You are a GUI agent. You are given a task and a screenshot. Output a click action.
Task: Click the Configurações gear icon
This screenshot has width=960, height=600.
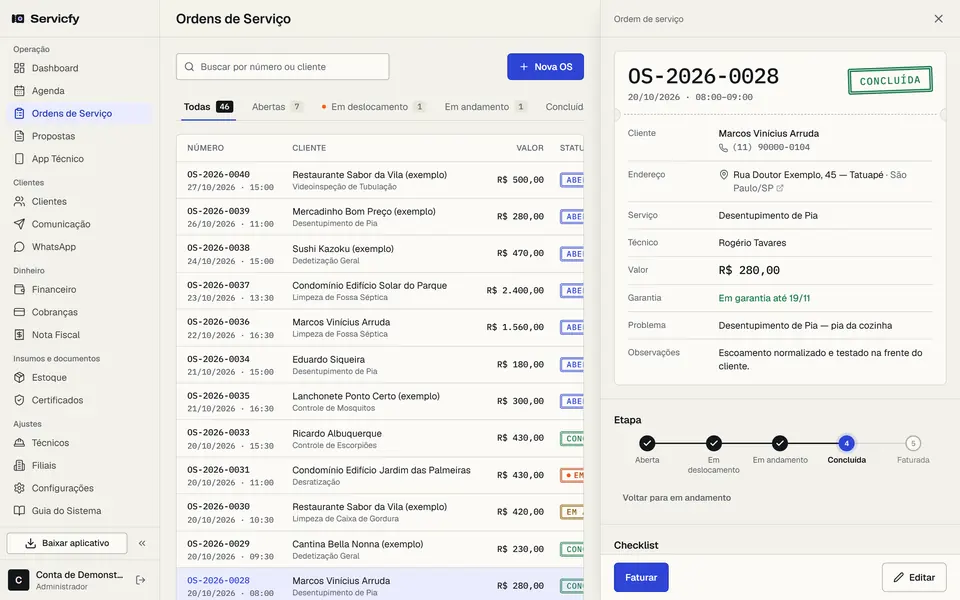point(20,488)
